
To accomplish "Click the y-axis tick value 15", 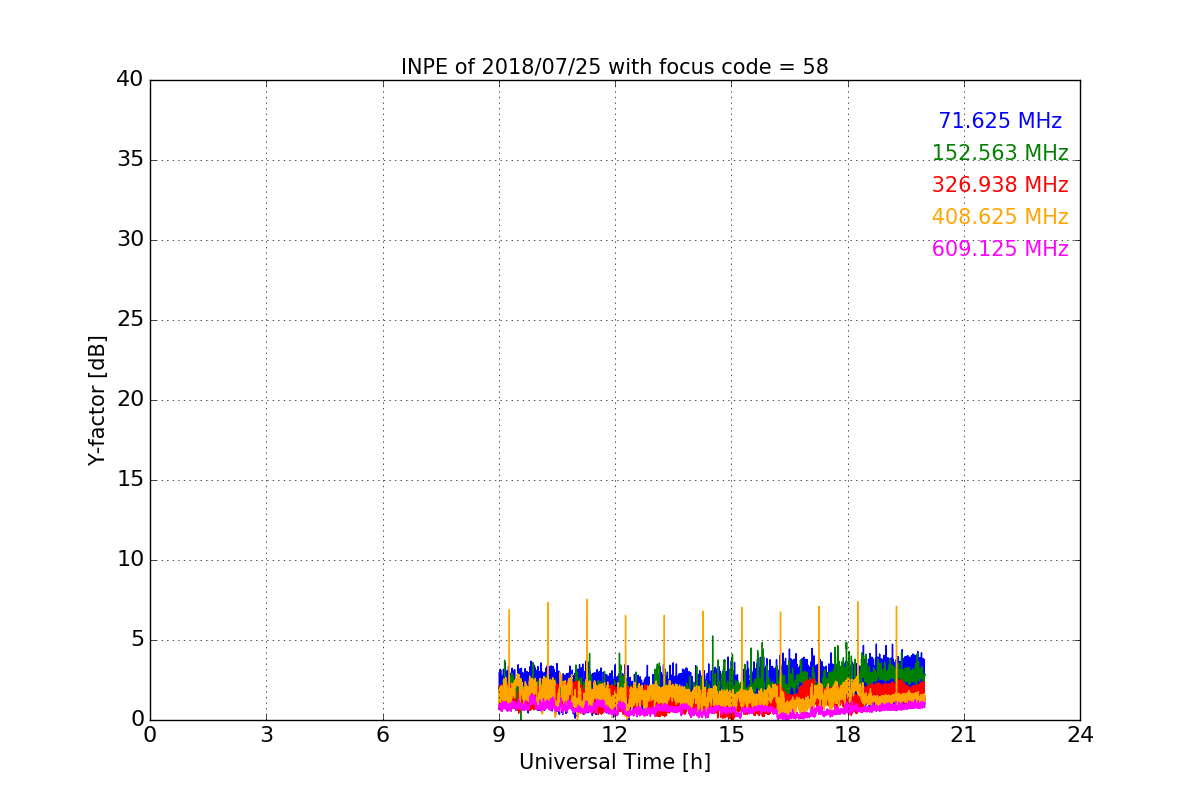I will pos(130,480).
